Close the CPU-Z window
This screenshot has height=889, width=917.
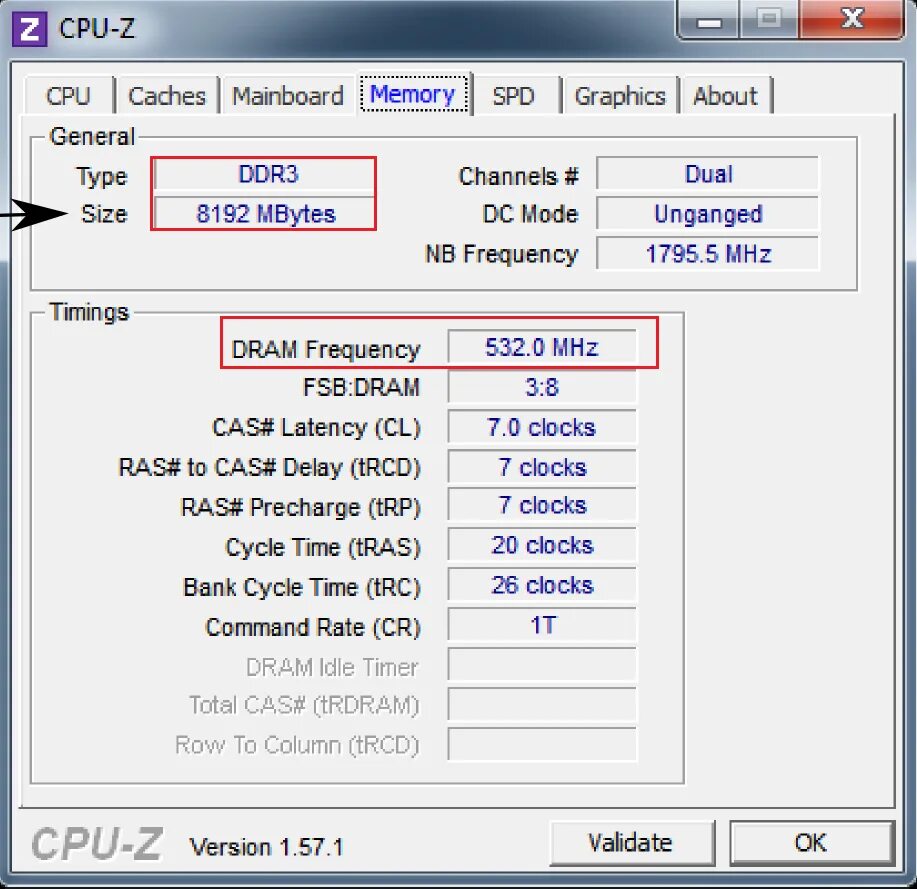click(852, 19)
